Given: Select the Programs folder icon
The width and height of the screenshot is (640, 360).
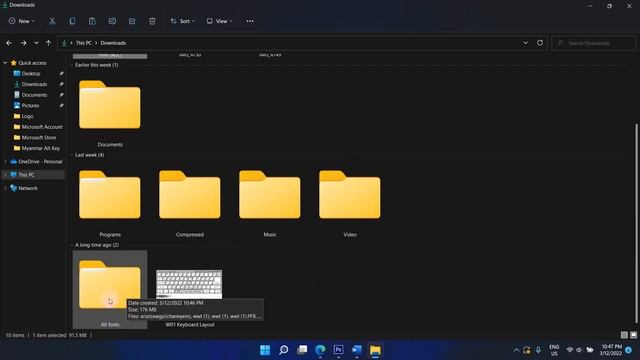Looking at the screenshot, I should click(x=110, y=195).
